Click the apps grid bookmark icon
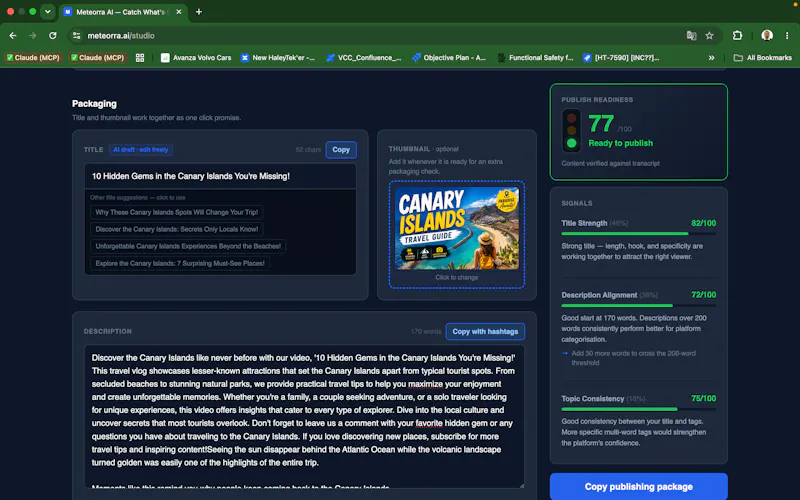Image resolution: width=800 pixels, height=500 pixels. coord(140,58)
